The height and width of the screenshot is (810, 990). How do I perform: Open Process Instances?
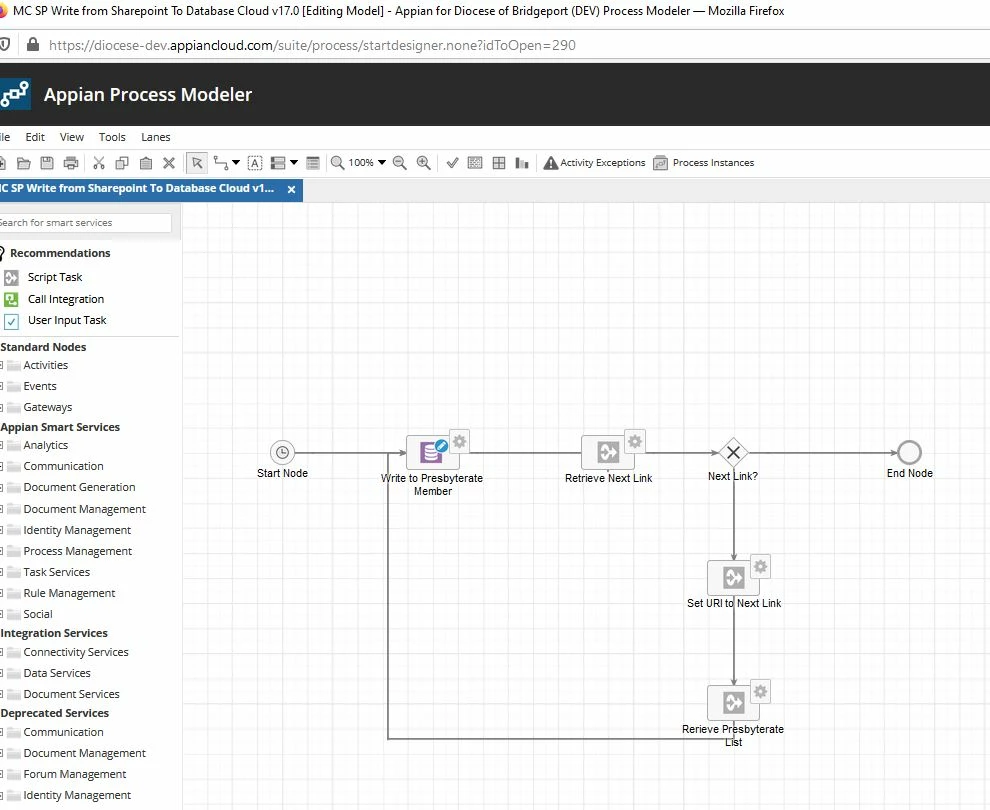(x=703, y=163)
